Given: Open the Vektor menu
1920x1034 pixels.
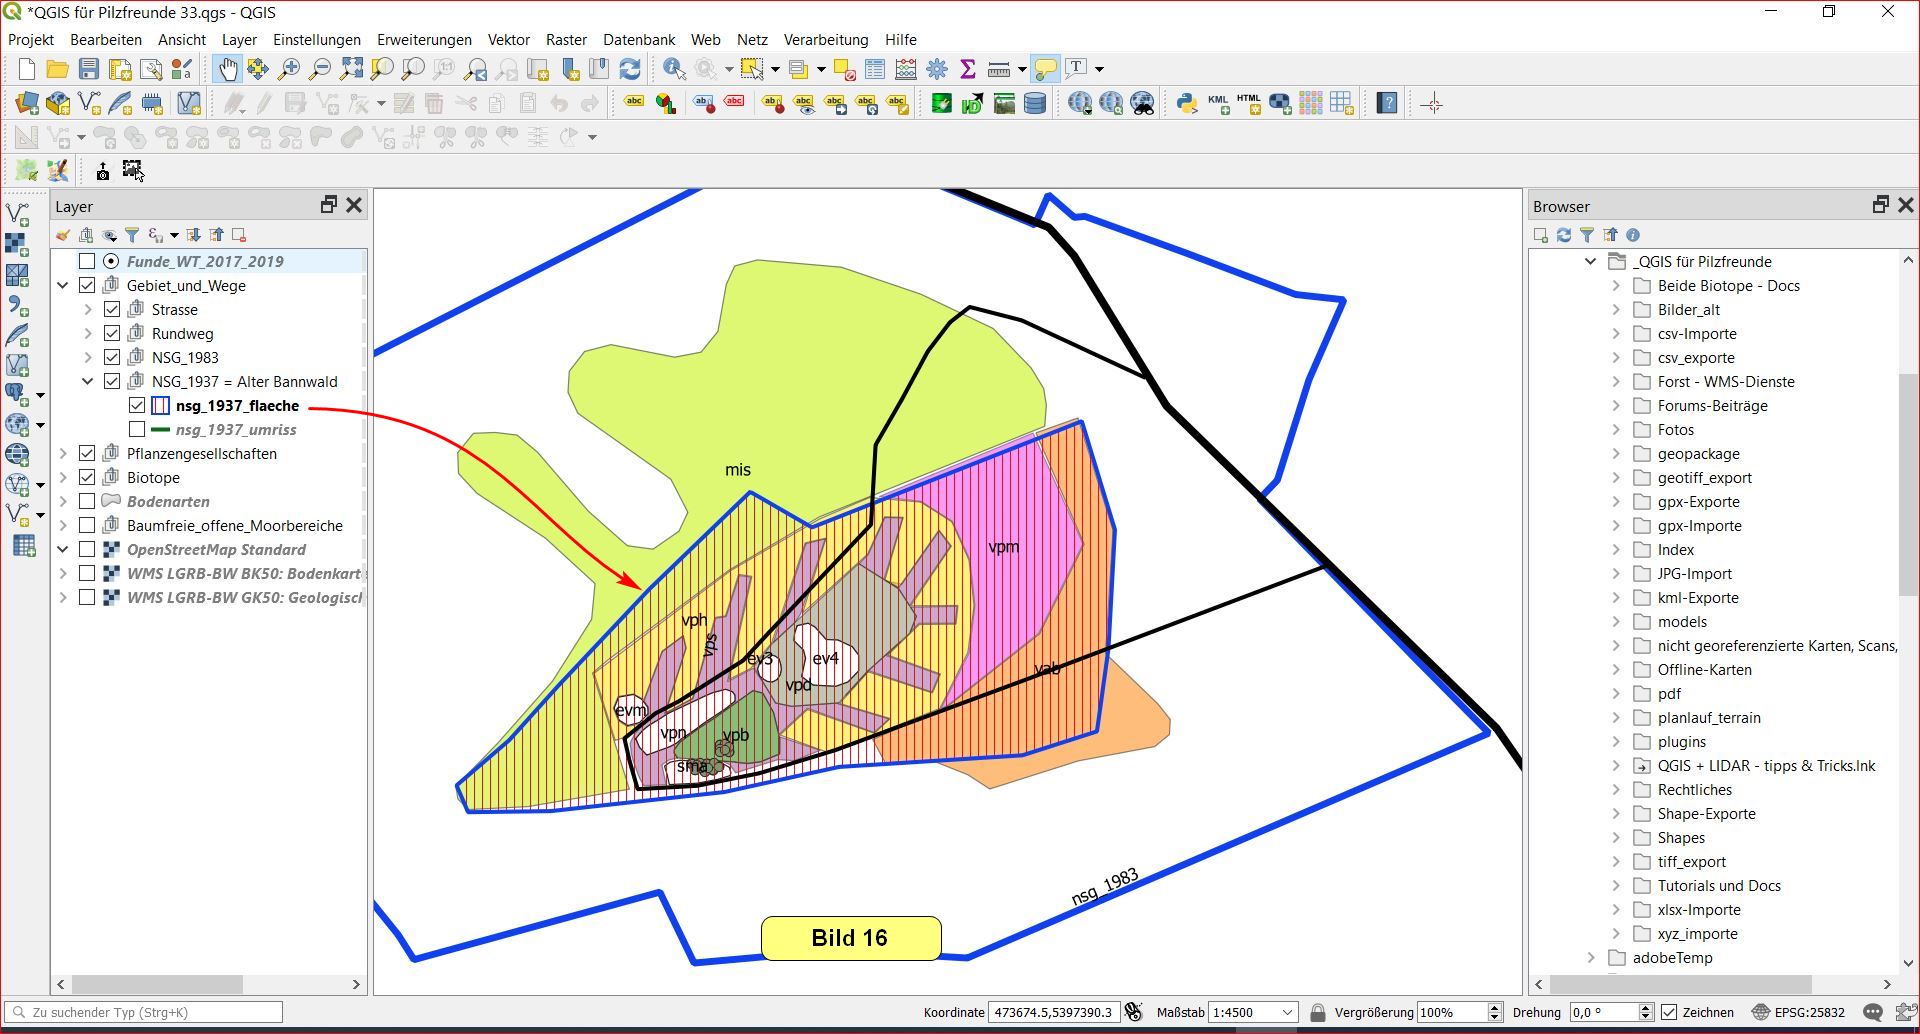Looking at the screenshot, I should (x=508, y=40).
